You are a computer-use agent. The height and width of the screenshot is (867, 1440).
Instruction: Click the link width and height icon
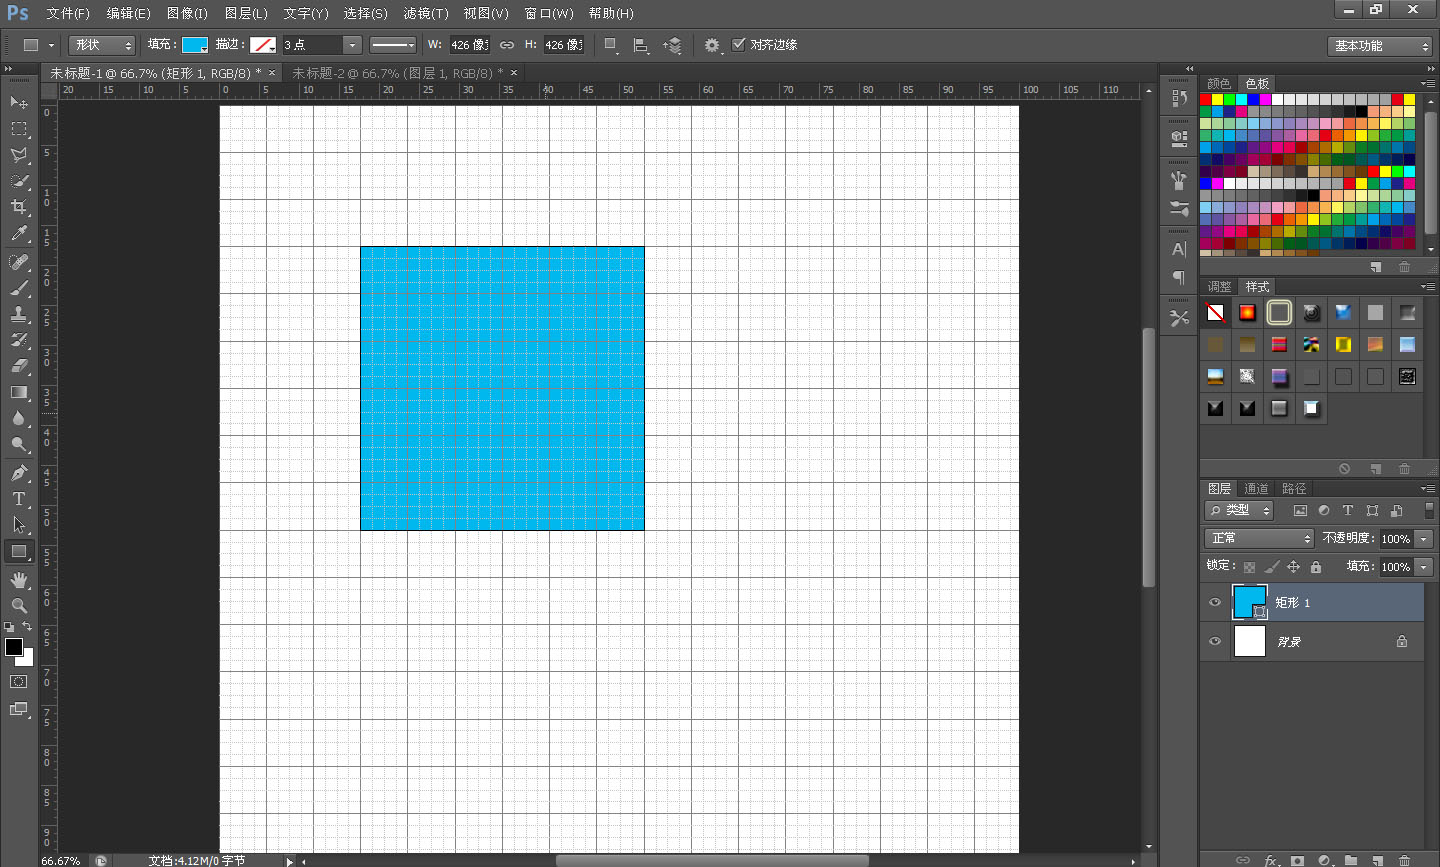tap(507, 45)
